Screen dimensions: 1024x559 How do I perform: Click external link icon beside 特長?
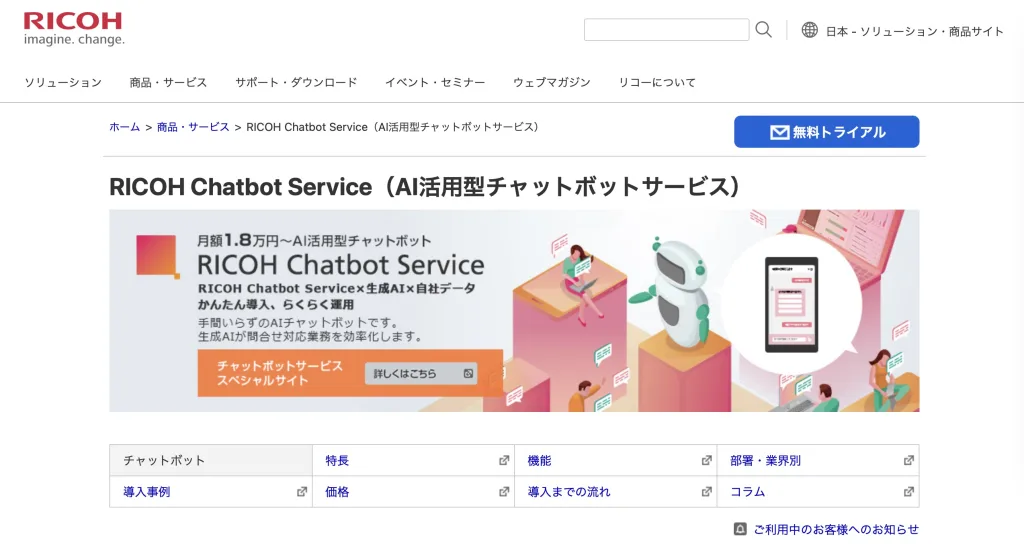point(504,460)
